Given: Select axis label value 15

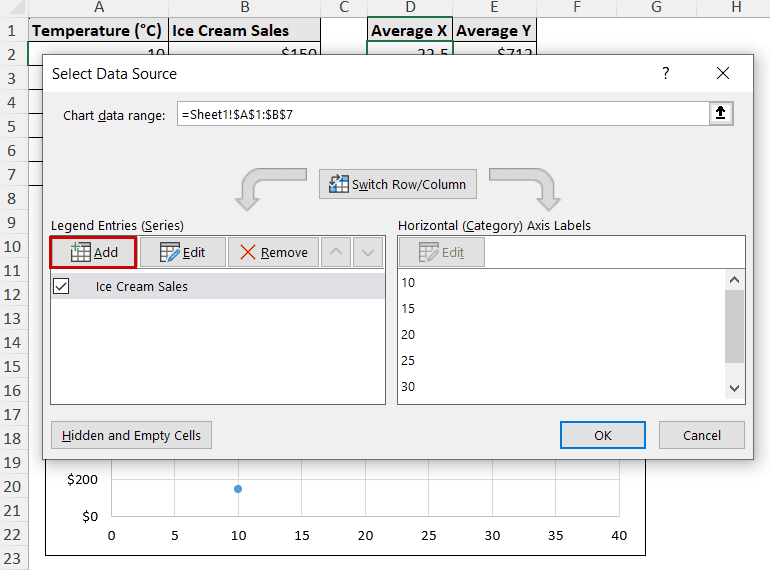Looking at the screenshot, I should tap(408, 309).
